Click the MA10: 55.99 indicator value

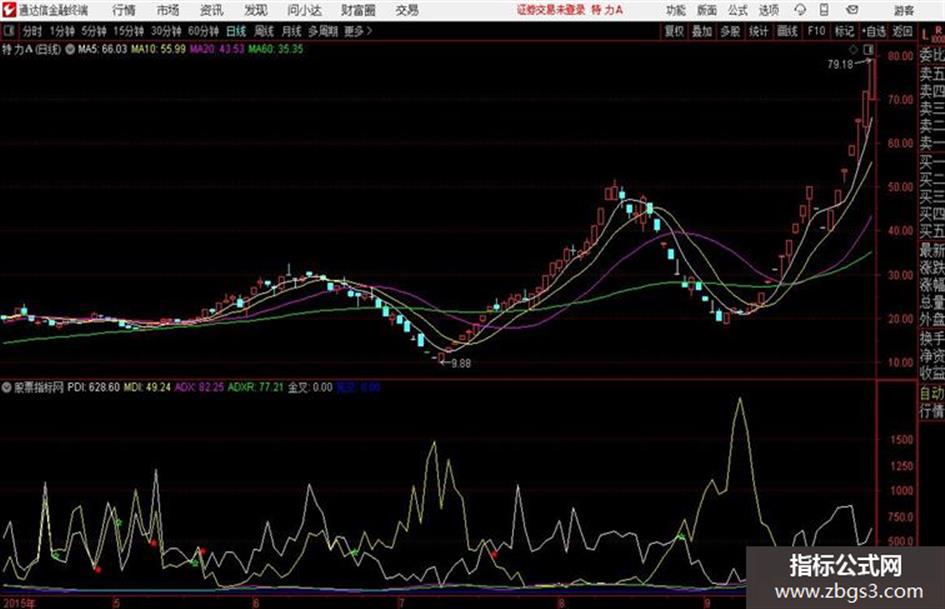[x=159, y=49]
